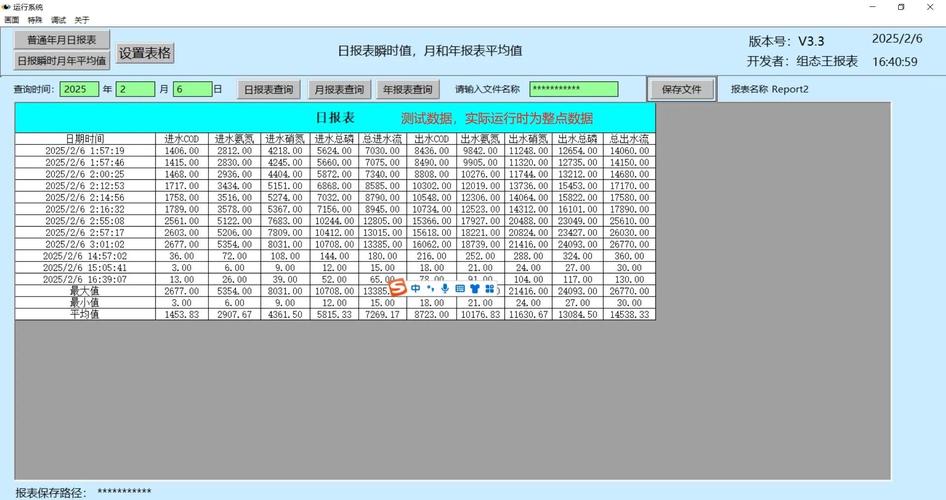Open the 关于 menu
946x500 pixels.
(x=81, y=20)
